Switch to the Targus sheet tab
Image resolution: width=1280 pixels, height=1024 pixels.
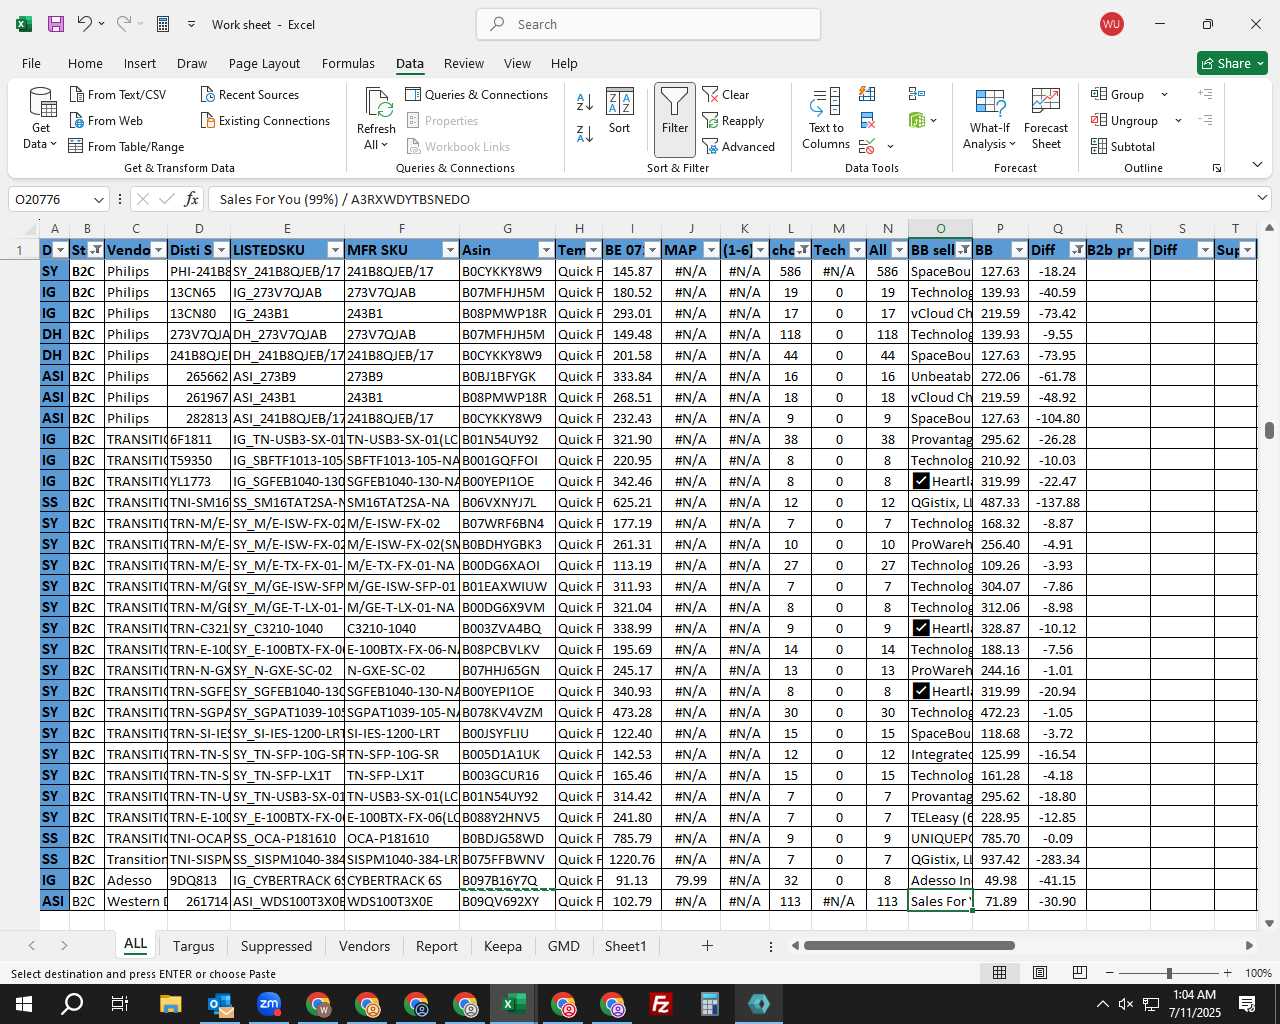[x=194, y=946]
